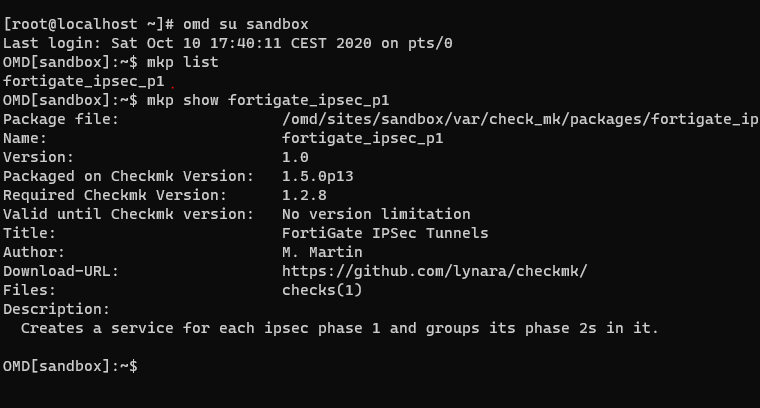Click the empty OMD[sandbox] prompt line

click(x=70, y=366)
